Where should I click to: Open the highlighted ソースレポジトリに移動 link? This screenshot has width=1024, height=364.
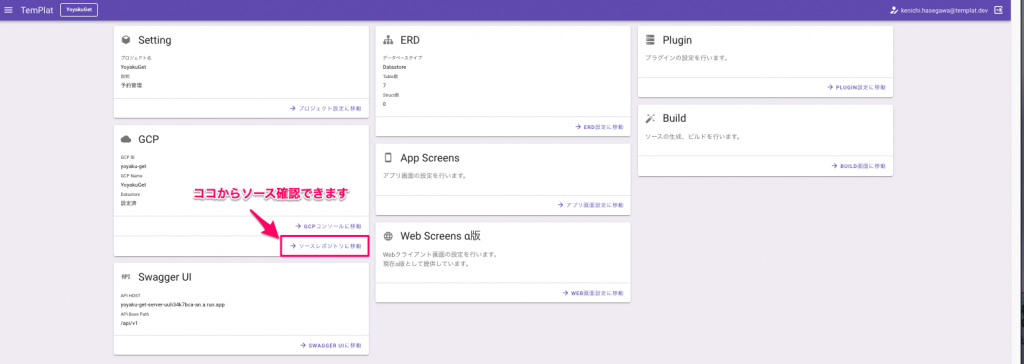point(325,246)
